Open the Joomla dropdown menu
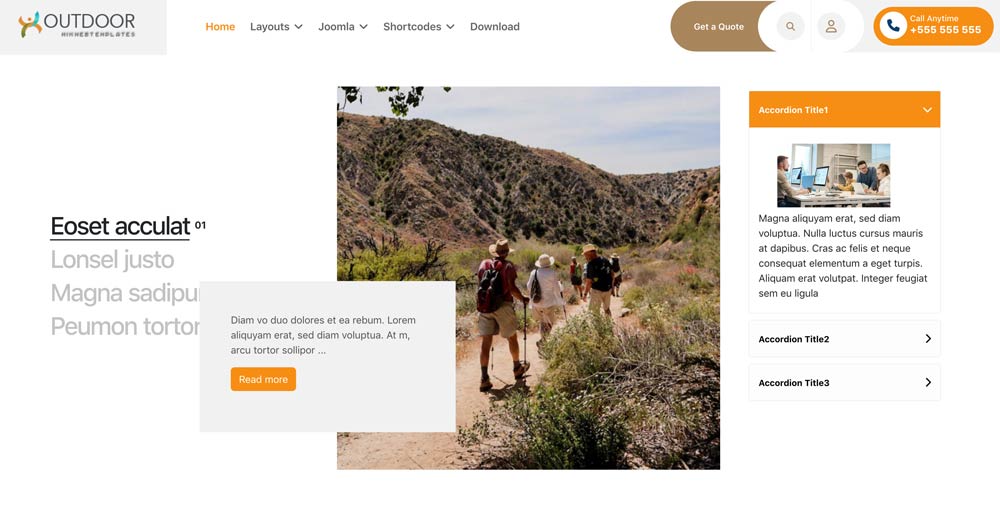 click(343, 27)
